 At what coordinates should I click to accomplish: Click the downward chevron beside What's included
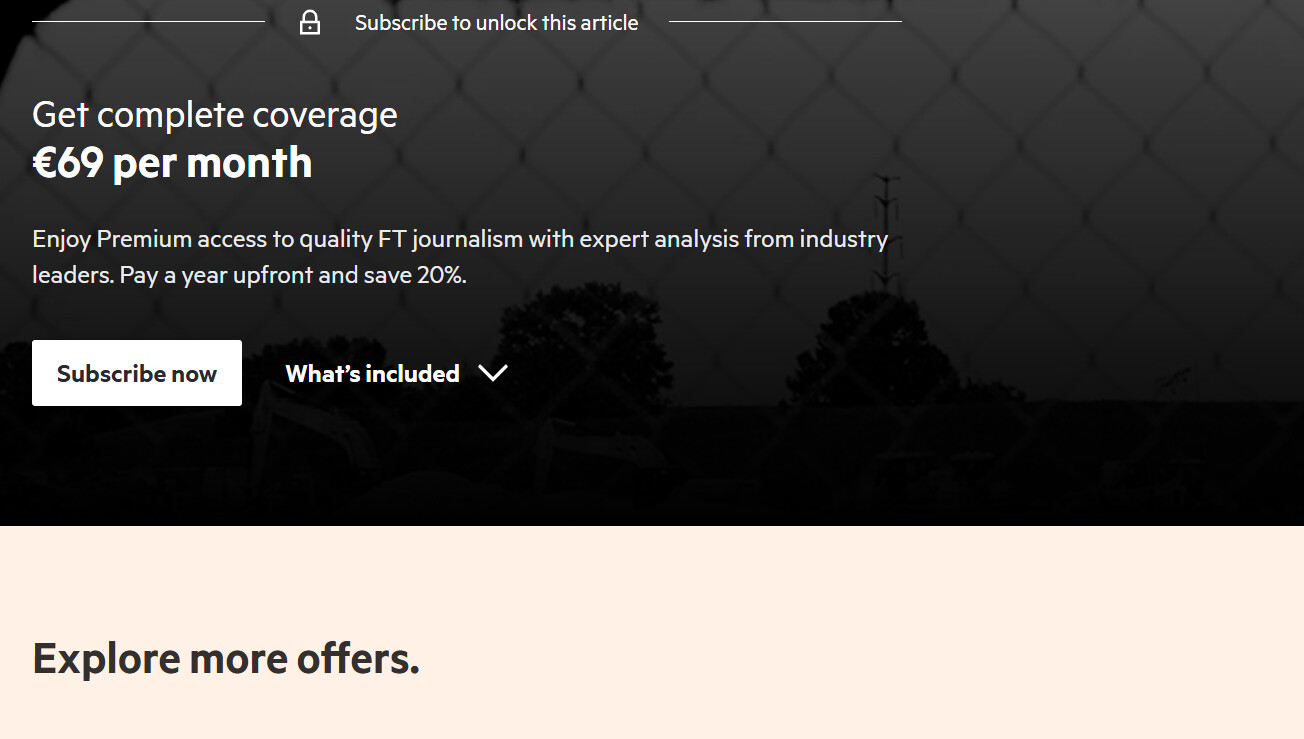point(493,373)
